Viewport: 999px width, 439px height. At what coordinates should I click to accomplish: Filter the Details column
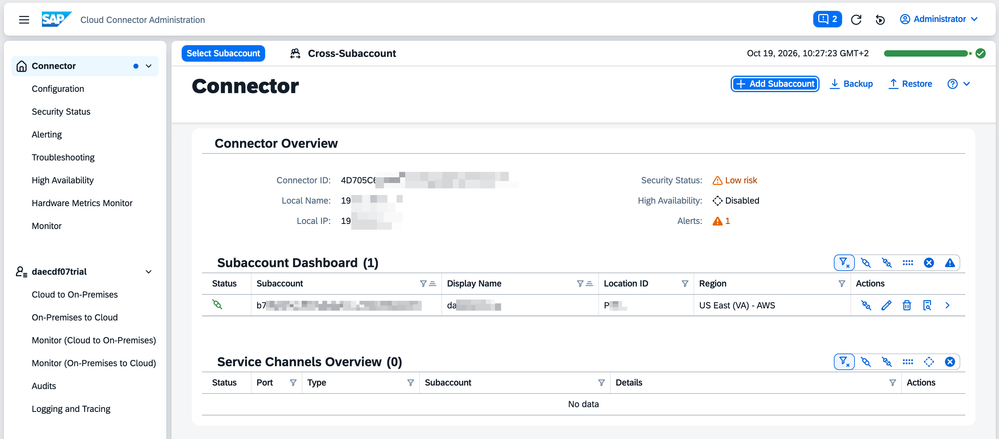coord(893,383)
